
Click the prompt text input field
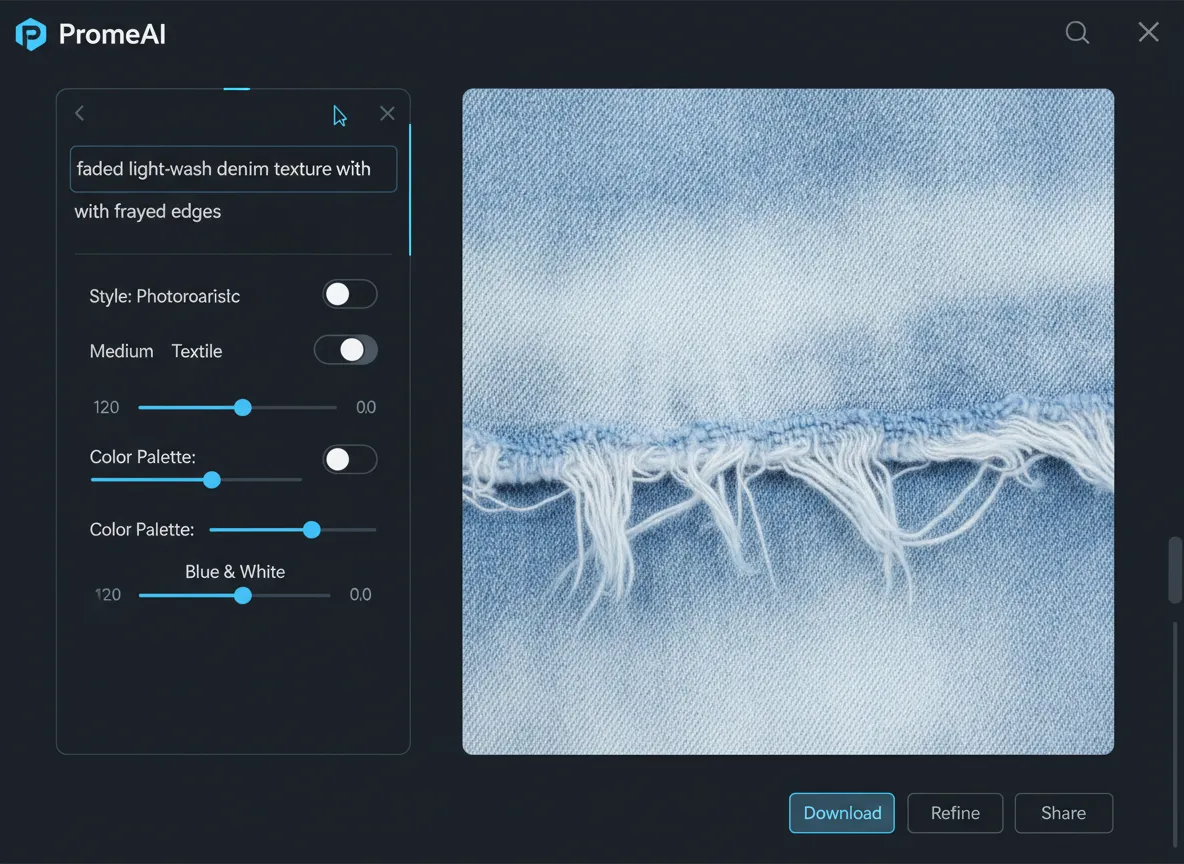click(233, 169)
